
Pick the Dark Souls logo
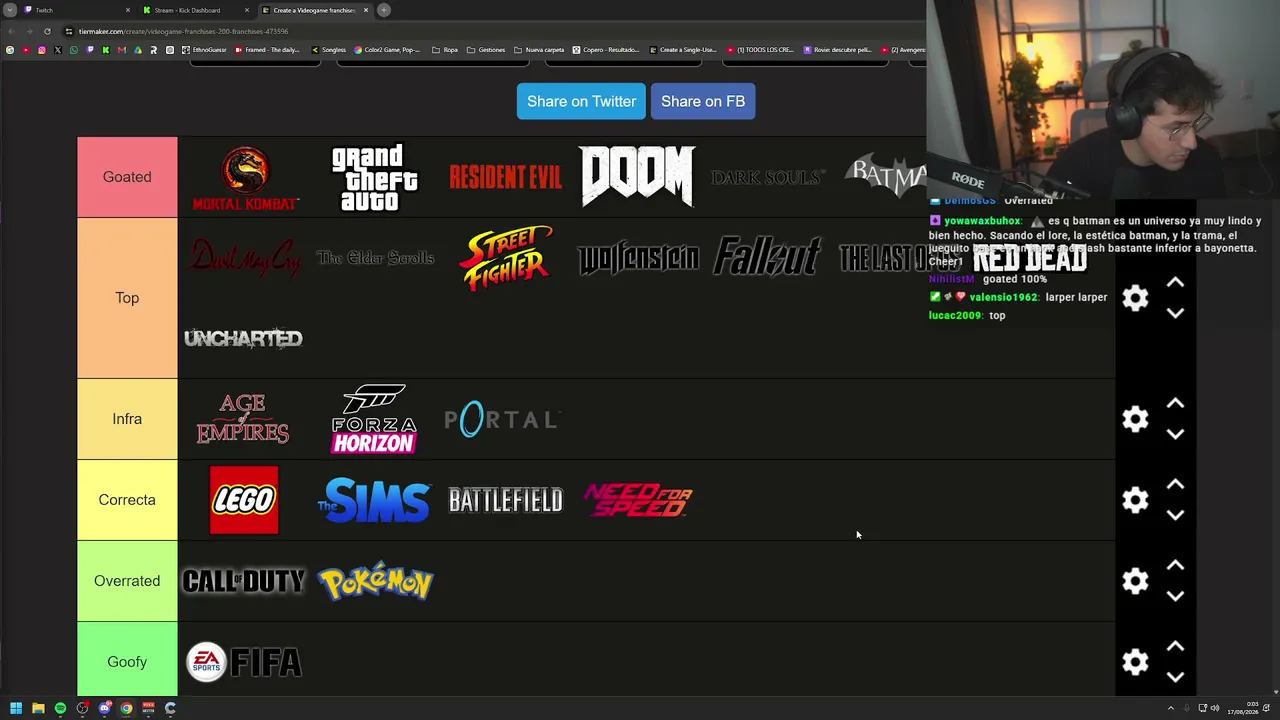(x=768, y=177)
